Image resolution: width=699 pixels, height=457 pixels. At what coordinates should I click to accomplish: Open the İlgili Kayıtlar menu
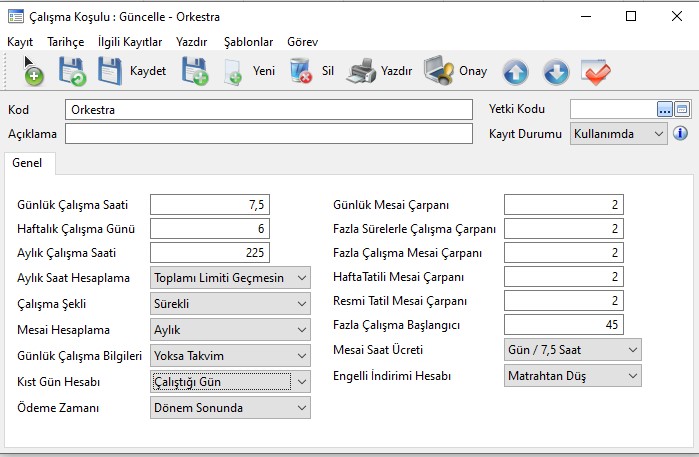pyautogui.click(x=131, y=43)
